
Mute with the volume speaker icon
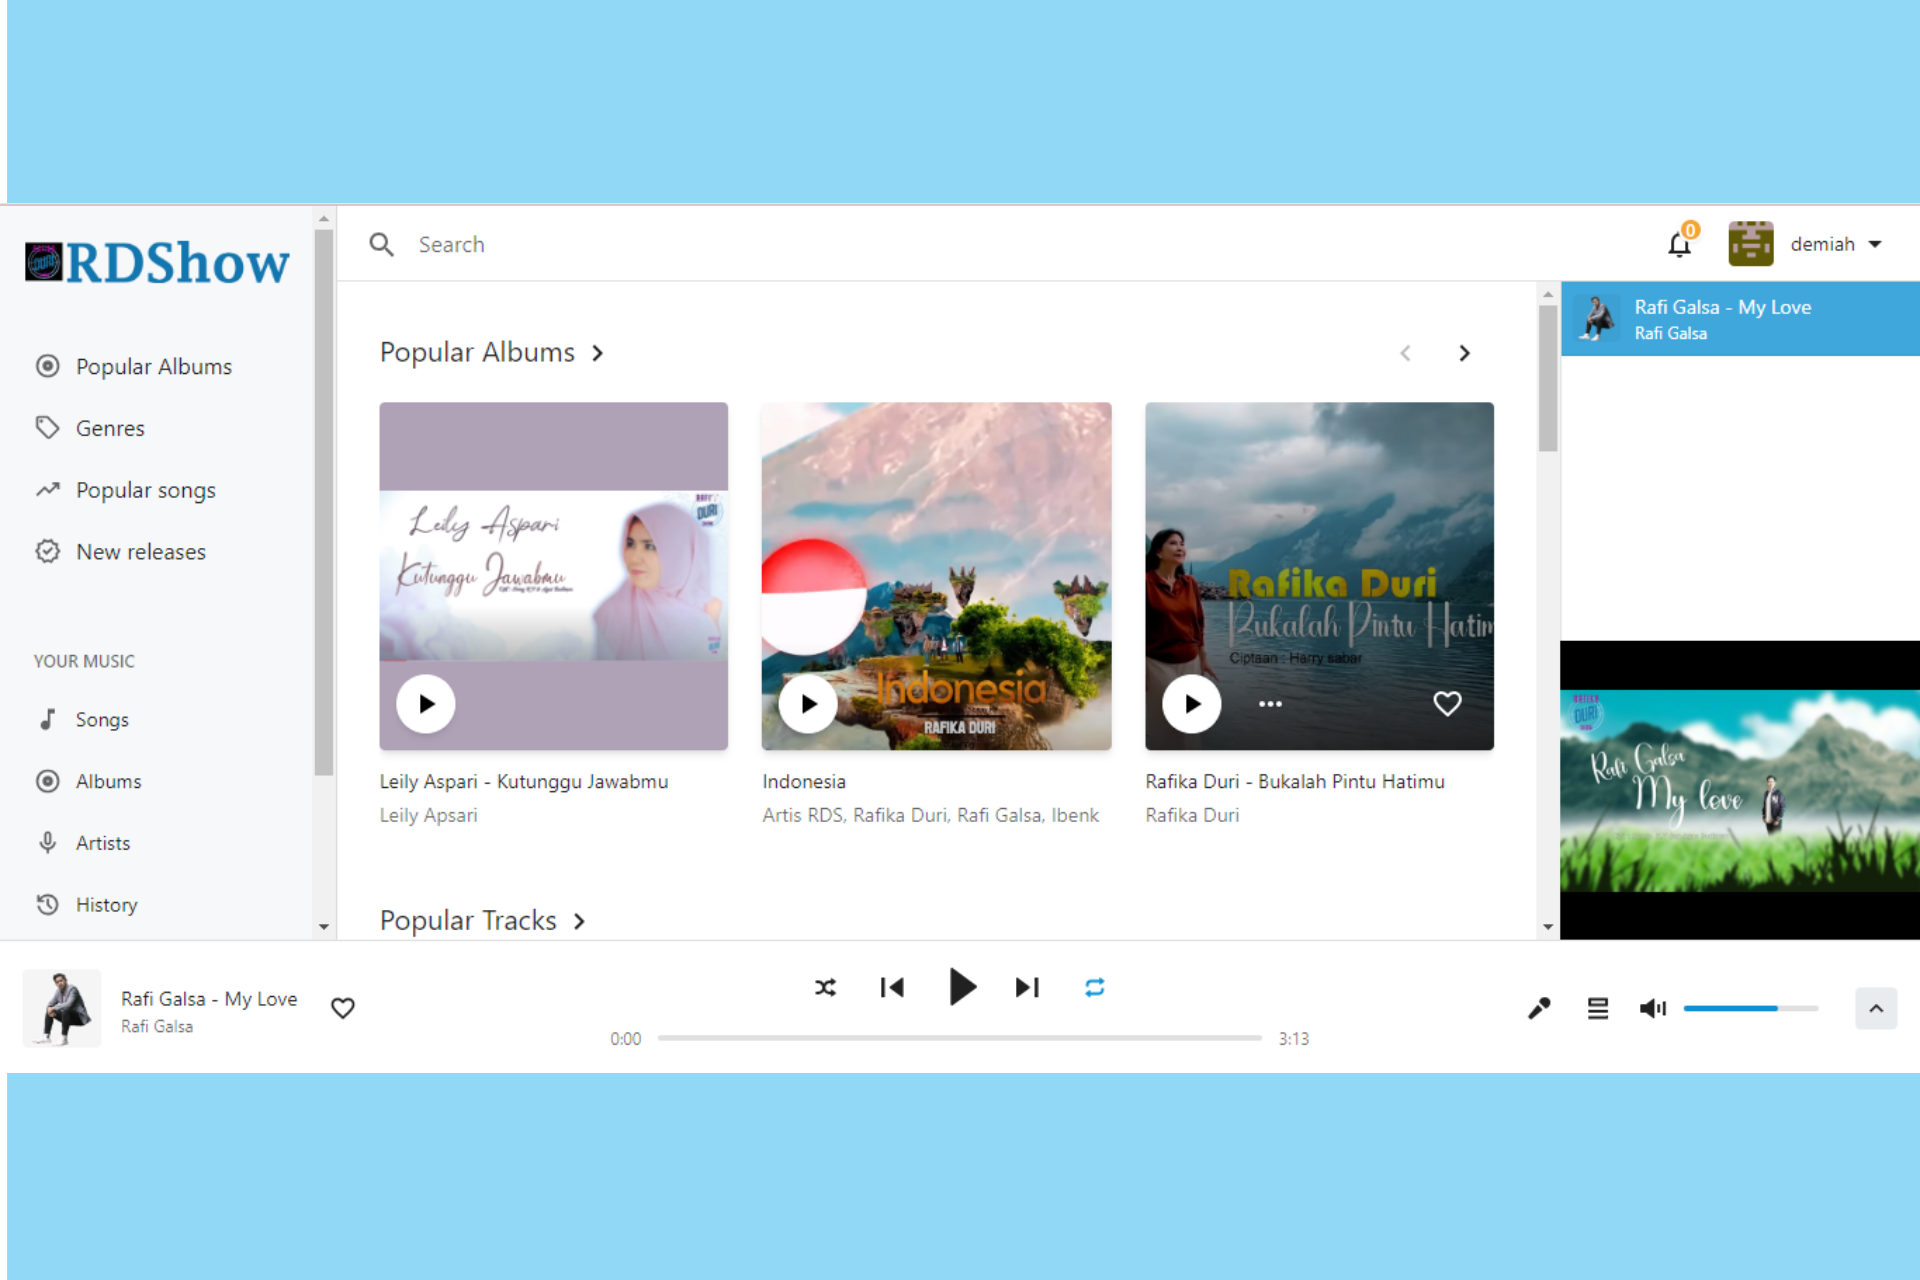click(1652, 1008)
